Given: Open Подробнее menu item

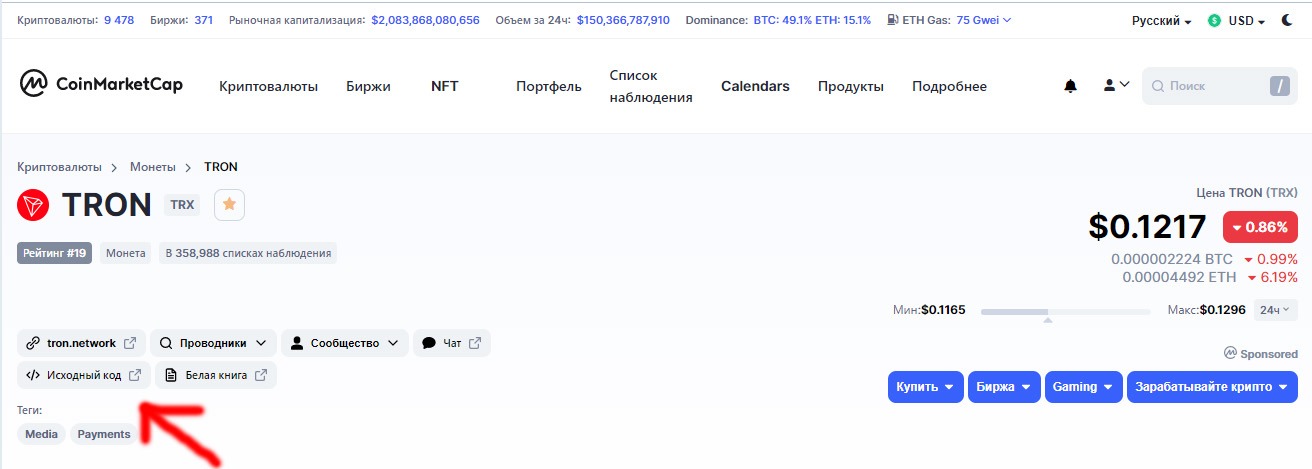Looking at the screenshot, I should click(949, 86).
